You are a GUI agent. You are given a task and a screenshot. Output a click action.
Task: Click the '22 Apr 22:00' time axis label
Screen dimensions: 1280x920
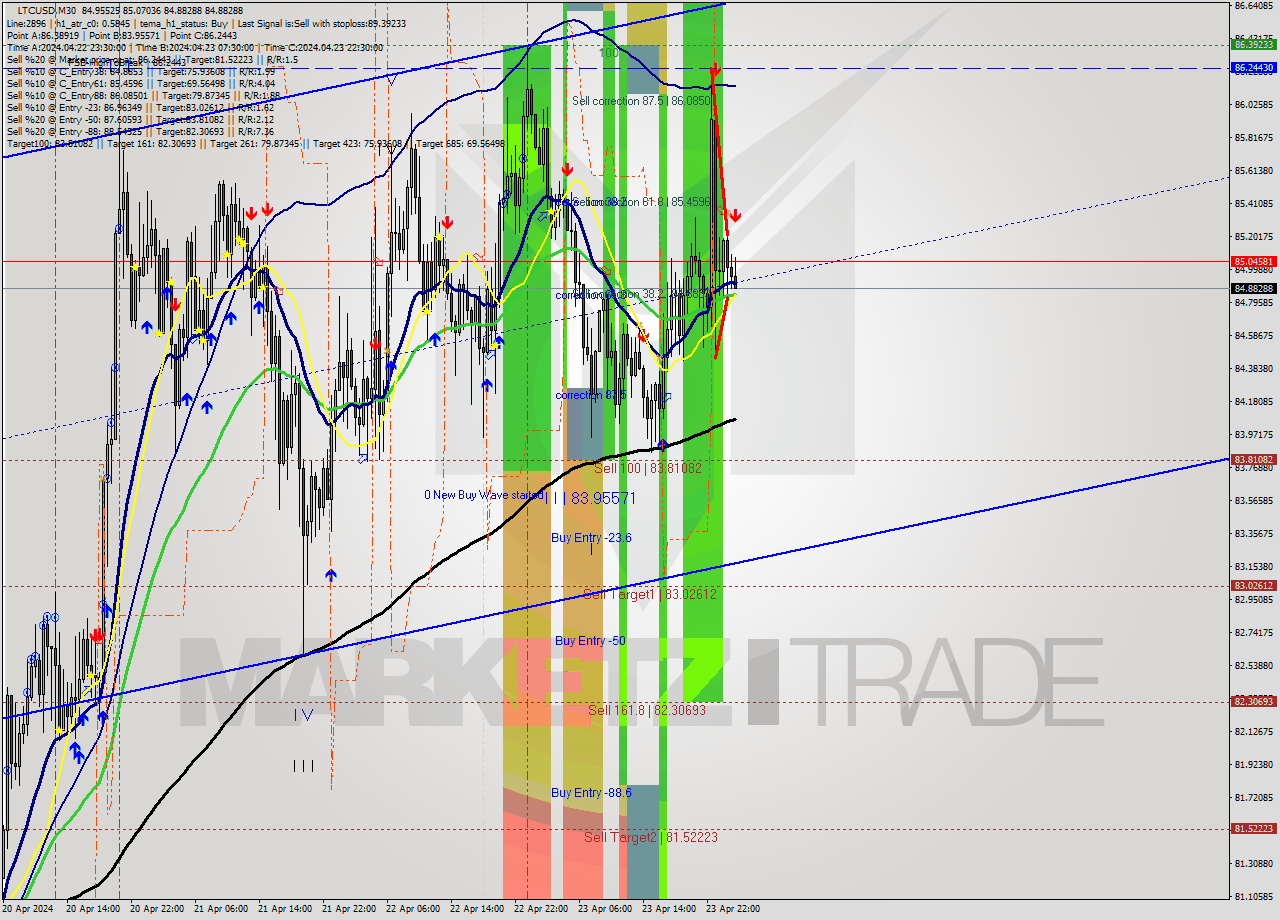tap(539, 909)
